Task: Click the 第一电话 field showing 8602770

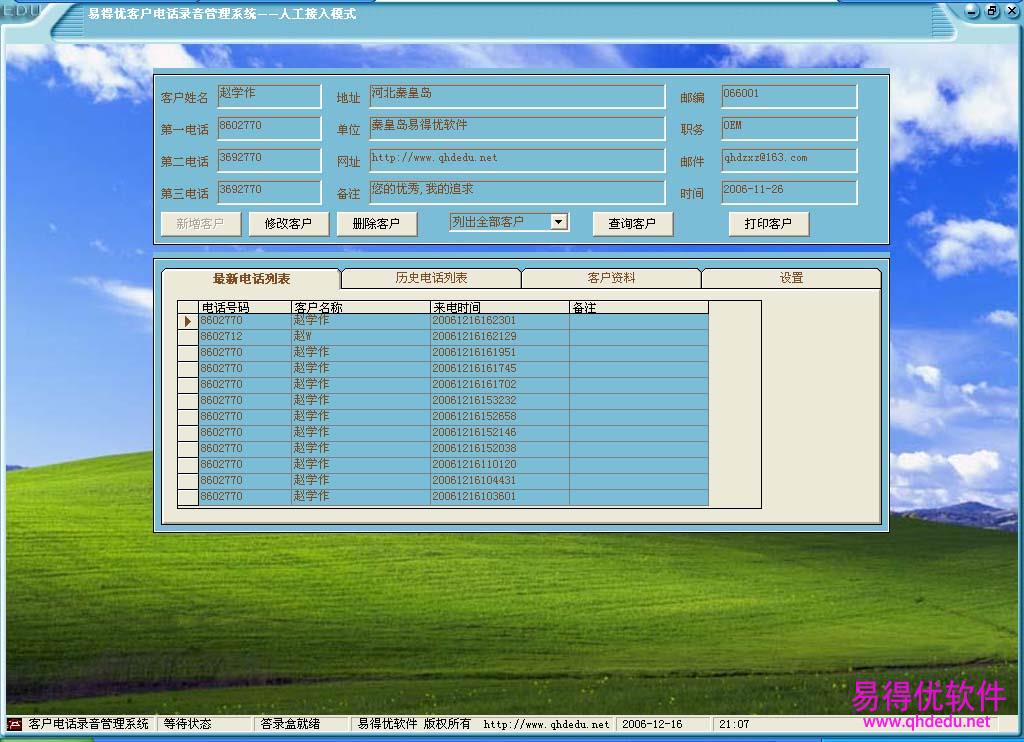Action: [x=269, y=128]
